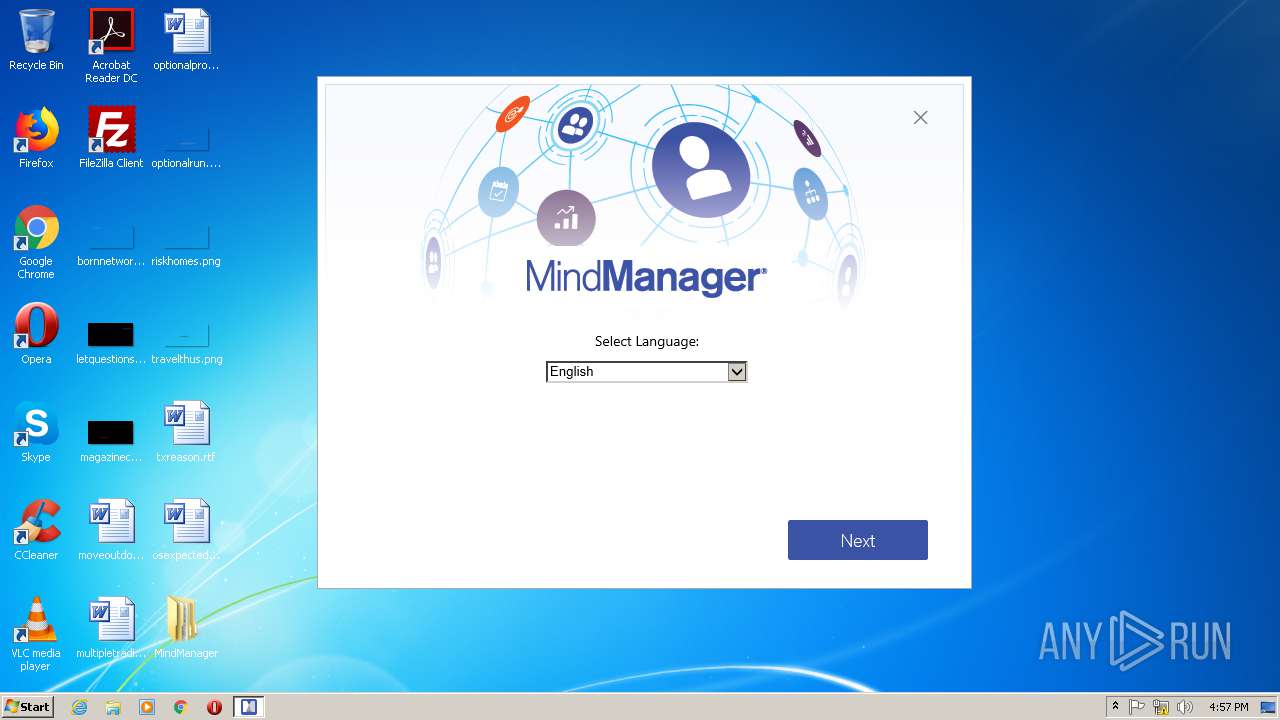This screenshot has height=720, width=1280.
Task: Close the MindManager installer dialog
Action: [x=920, y=118]
